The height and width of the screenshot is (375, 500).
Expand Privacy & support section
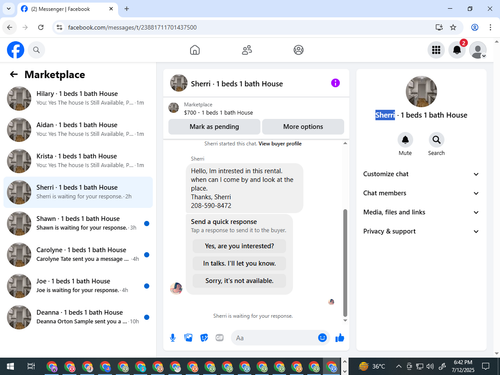click(x=421, y=231)
